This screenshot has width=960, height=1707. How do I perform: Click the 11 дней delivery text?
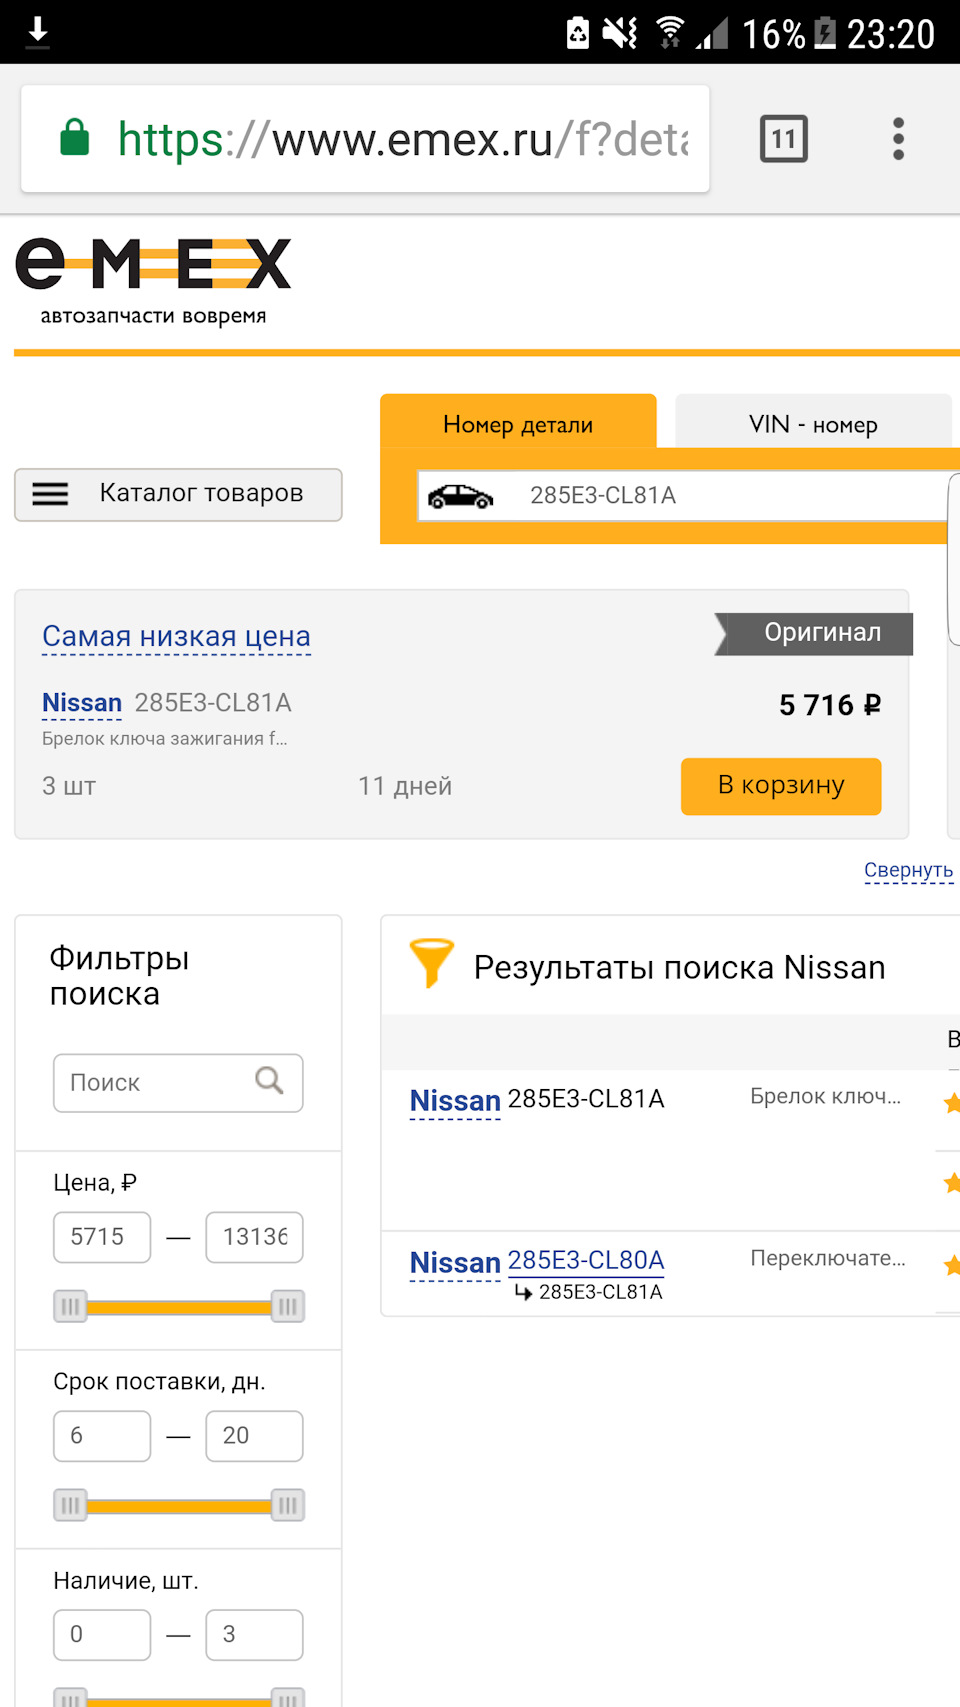point(405,786)
